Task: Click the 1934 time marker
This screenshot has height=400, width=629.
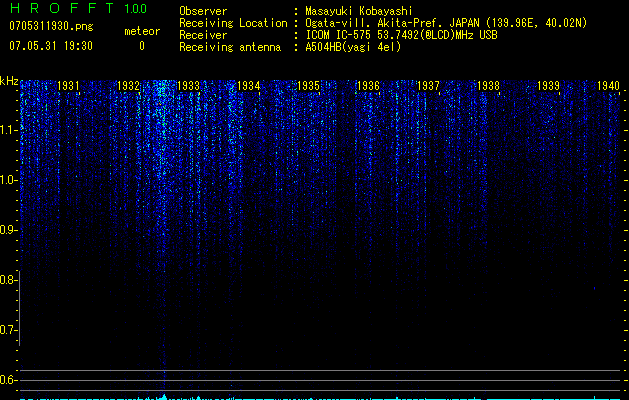Action: (x=248, y=85)
